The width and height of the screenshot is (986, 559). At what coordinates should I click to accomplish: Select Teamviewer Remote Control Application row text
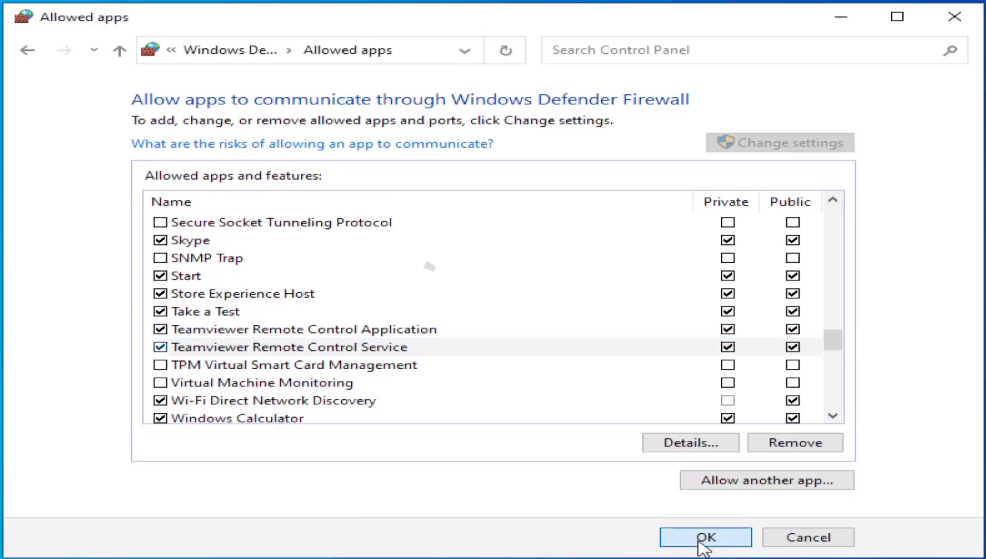pyautogui.click(x=304, y=329)
